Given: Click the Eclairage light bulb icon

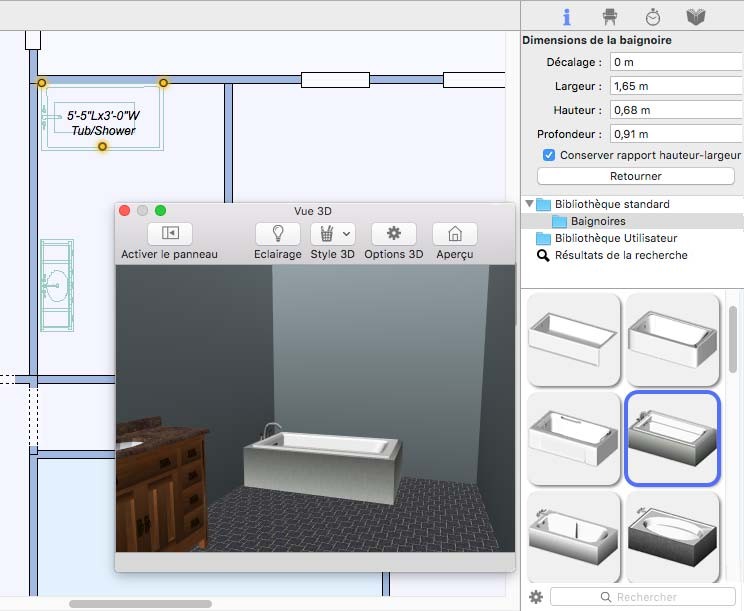Looking at the screenshot, I should [x=278, y=233].
